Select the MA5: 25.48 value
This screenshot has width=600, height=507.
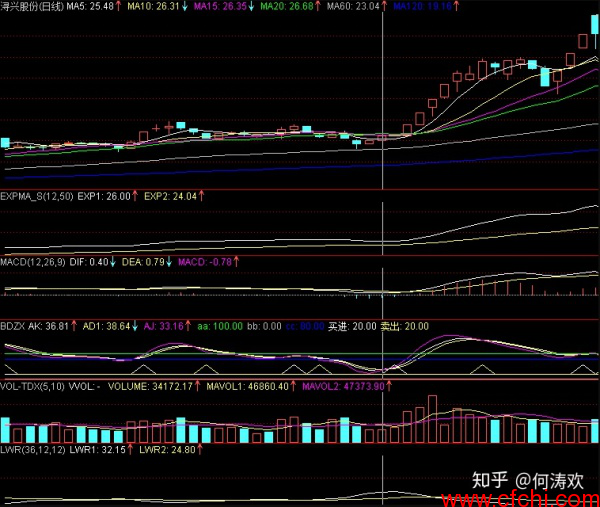(x=90, y=6)
